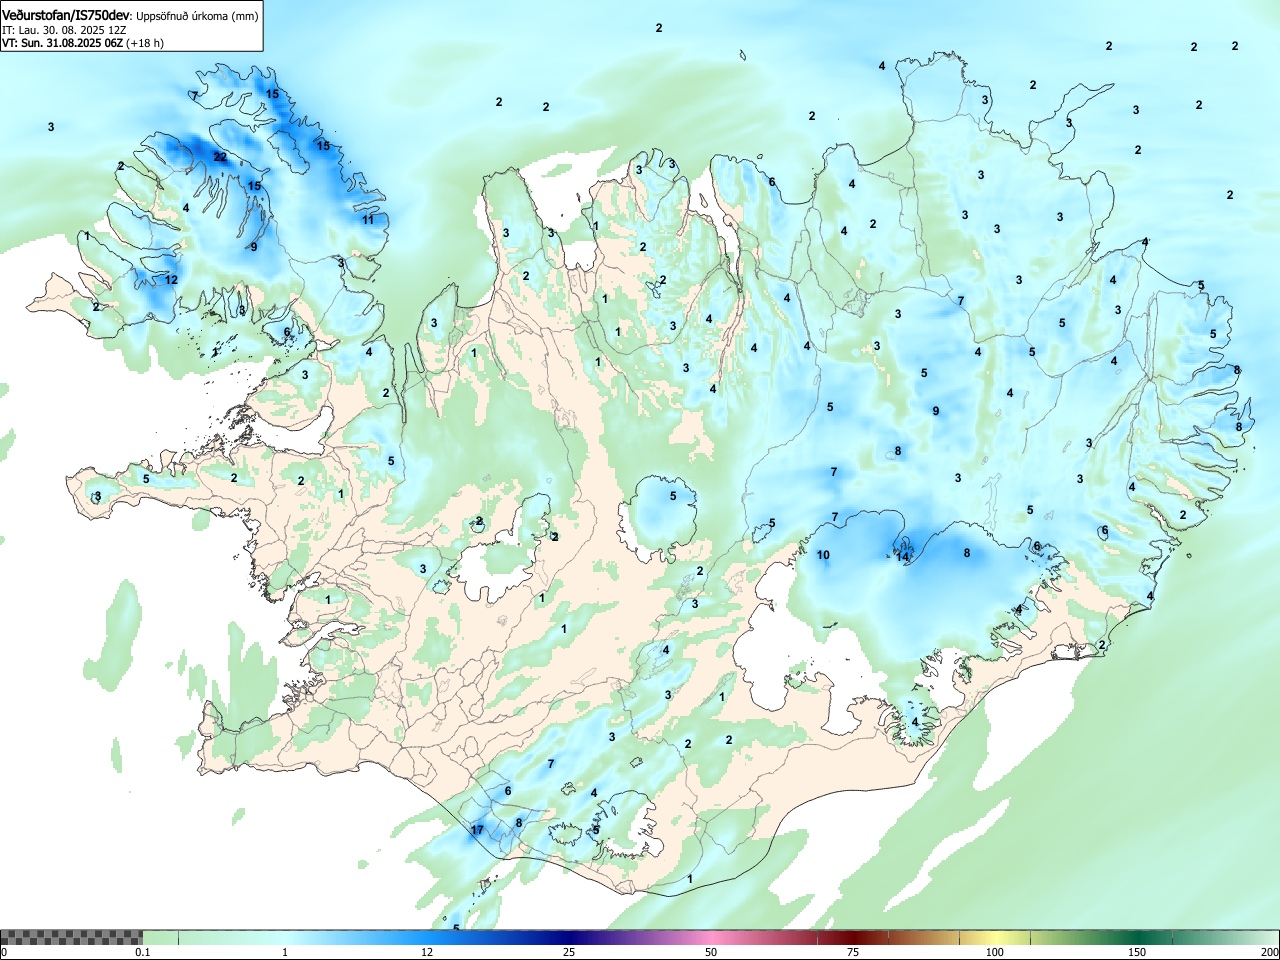Click the '100' label on the color scale
Image resolution: width=1280 pixels, height=960 pixels.
point(995,952)
